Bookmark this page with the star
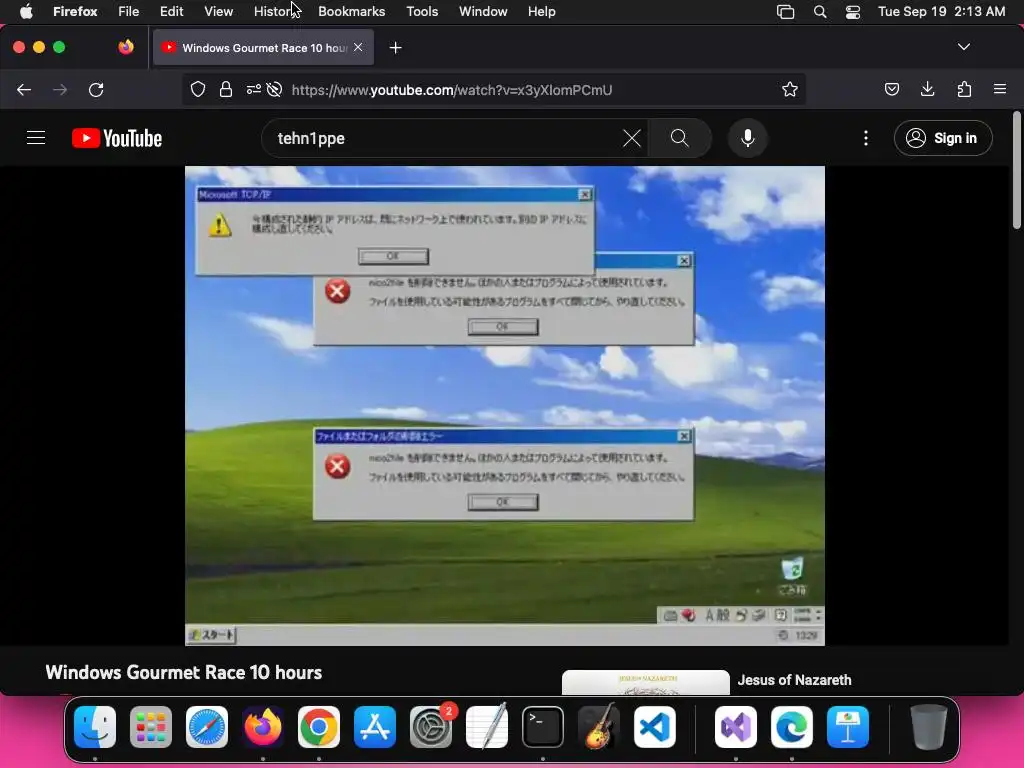Viewport: 1024px width, 768px height. click(790, 89)
